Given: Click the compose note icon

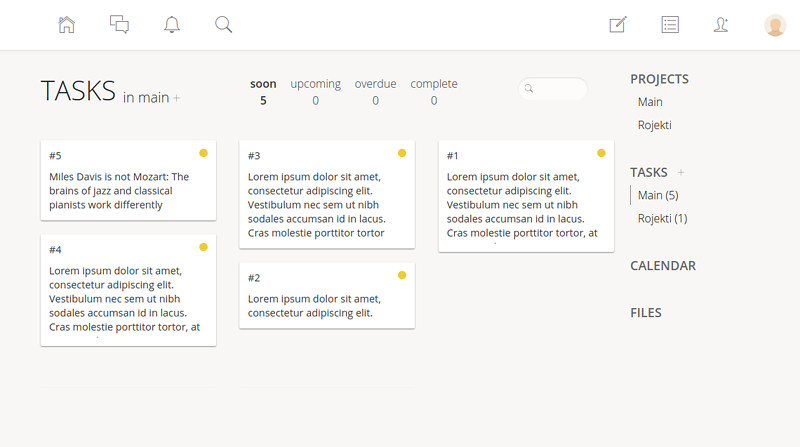Looking at the screenshot, I should click(x=618, y=25).
